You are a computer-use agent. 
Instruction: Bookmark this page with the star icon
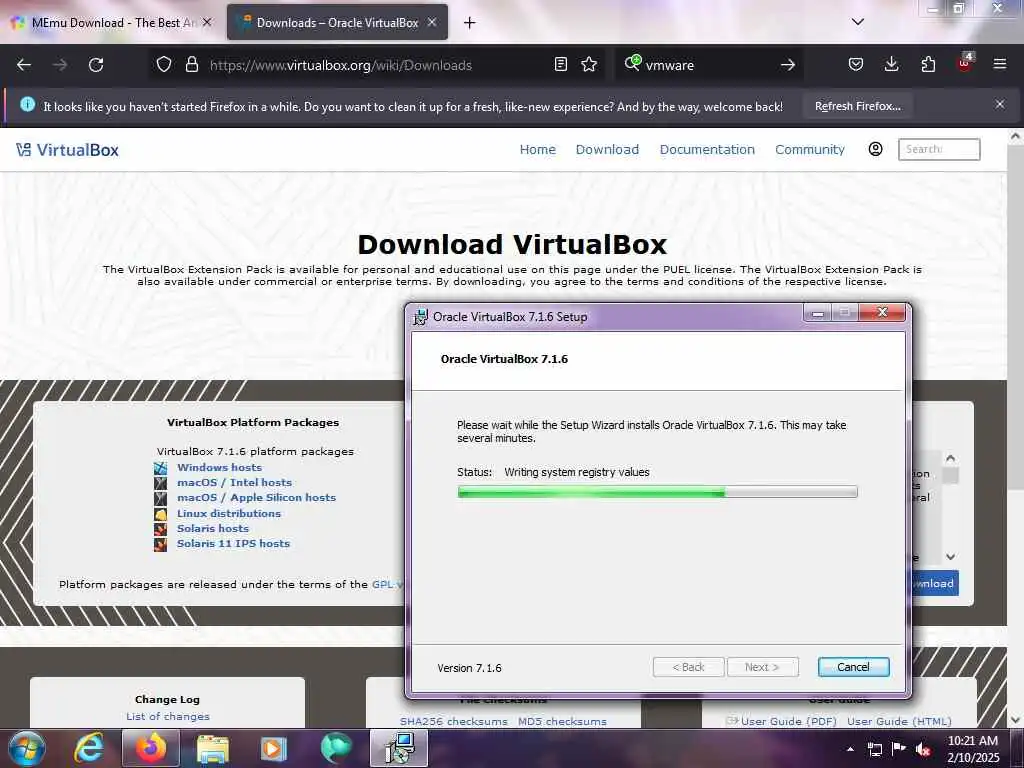click(589, 65)
